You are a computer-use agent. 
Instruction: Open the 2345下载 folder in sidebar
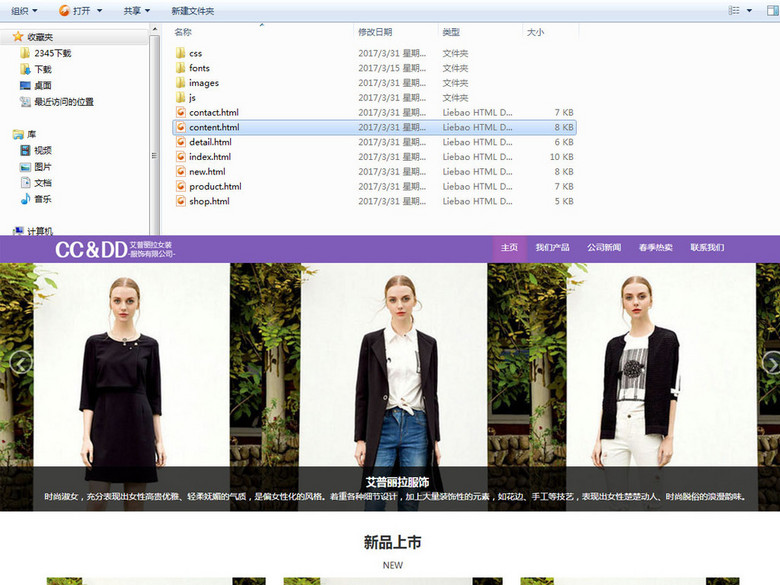pyautogui.click(x=45, y=53)
